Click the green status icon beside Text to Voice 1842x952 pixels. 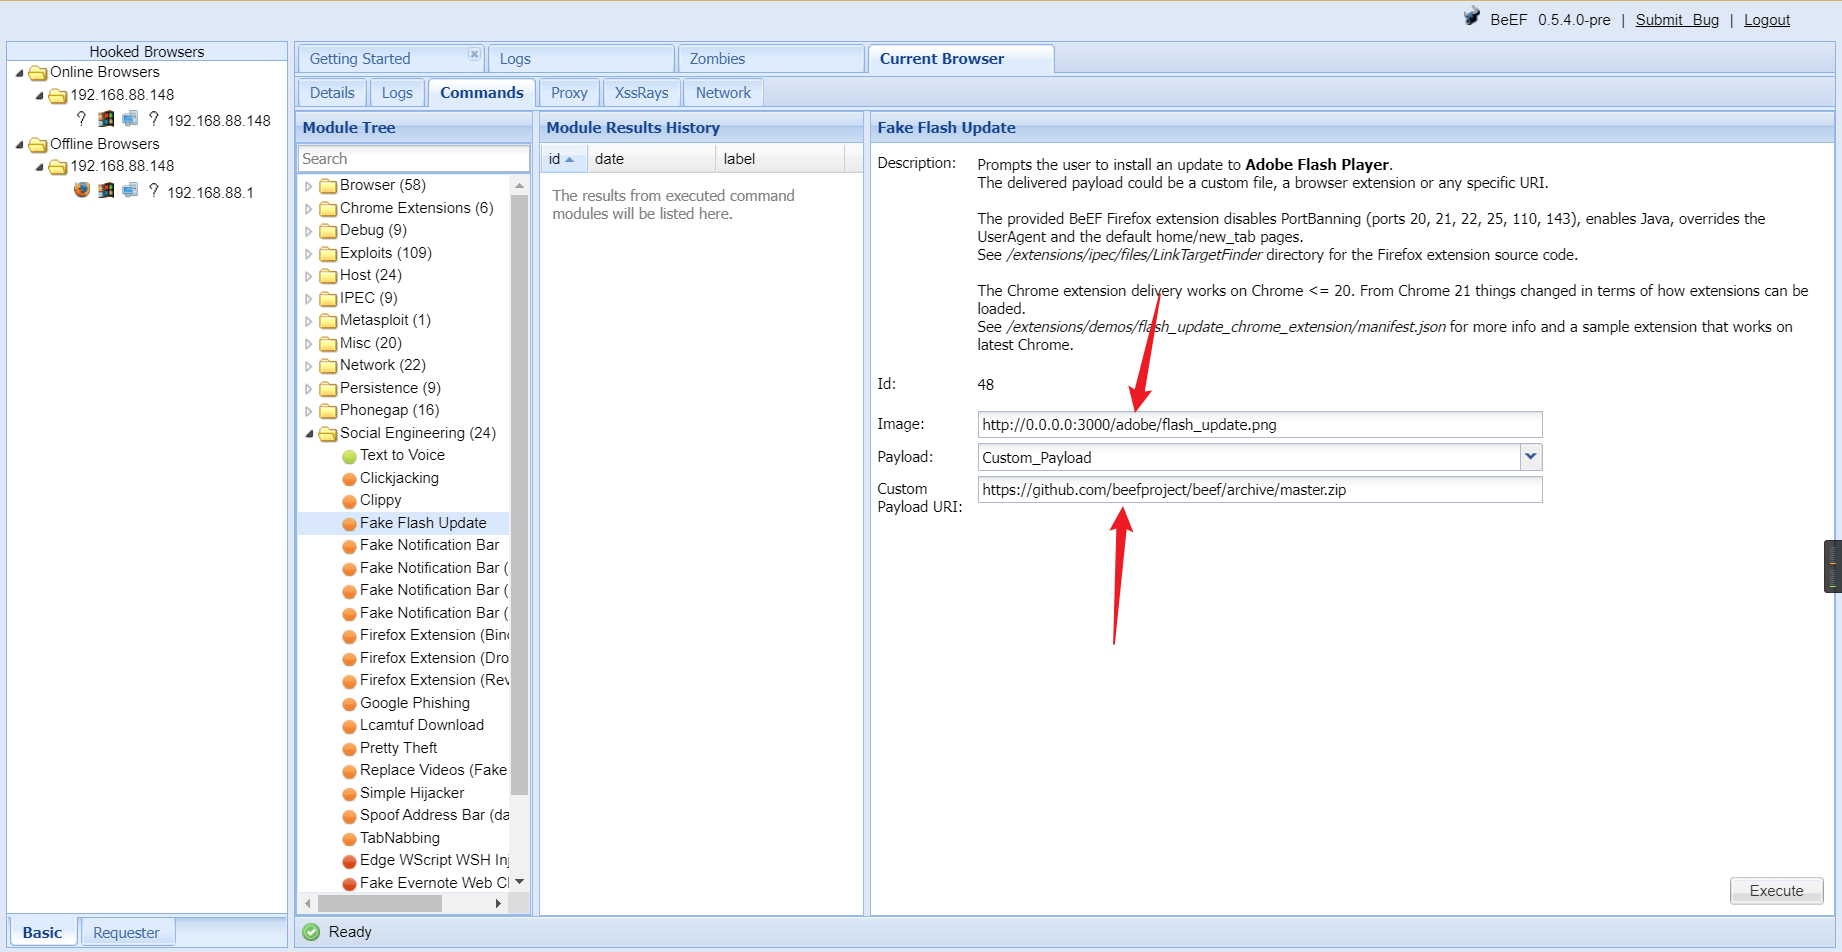(349, 456)
